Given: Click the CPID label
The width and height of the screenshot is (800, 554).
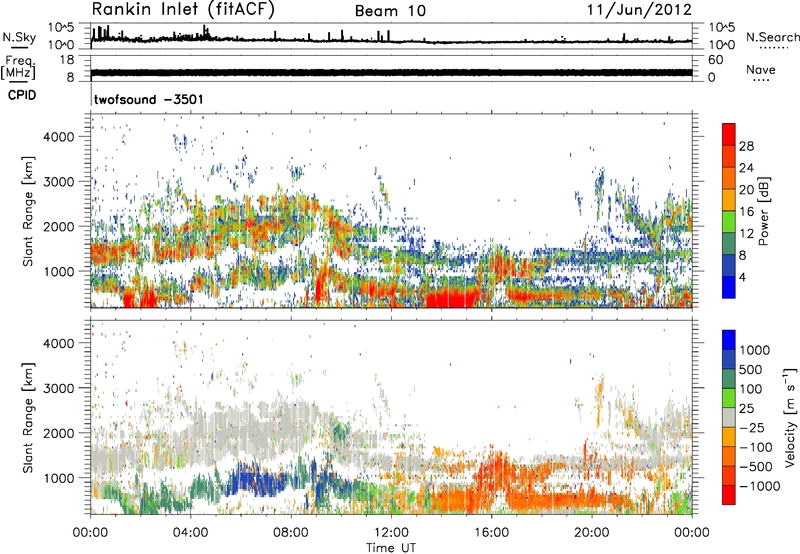Looking at the screenshot, I should (x=22, y=95).
